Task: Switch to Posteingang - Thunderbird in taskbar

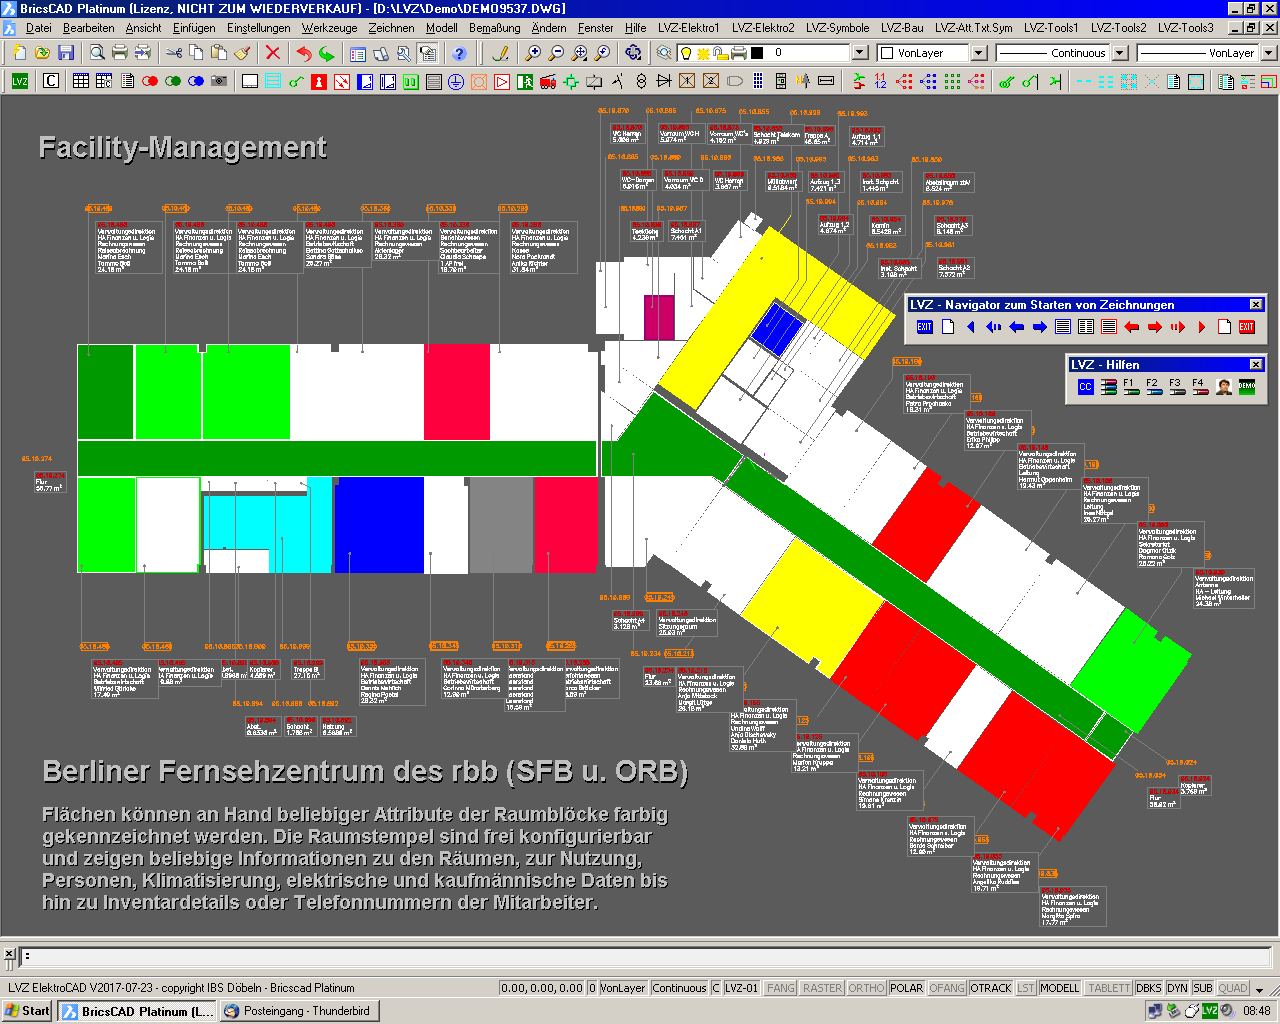Action: pos(298,1011)
